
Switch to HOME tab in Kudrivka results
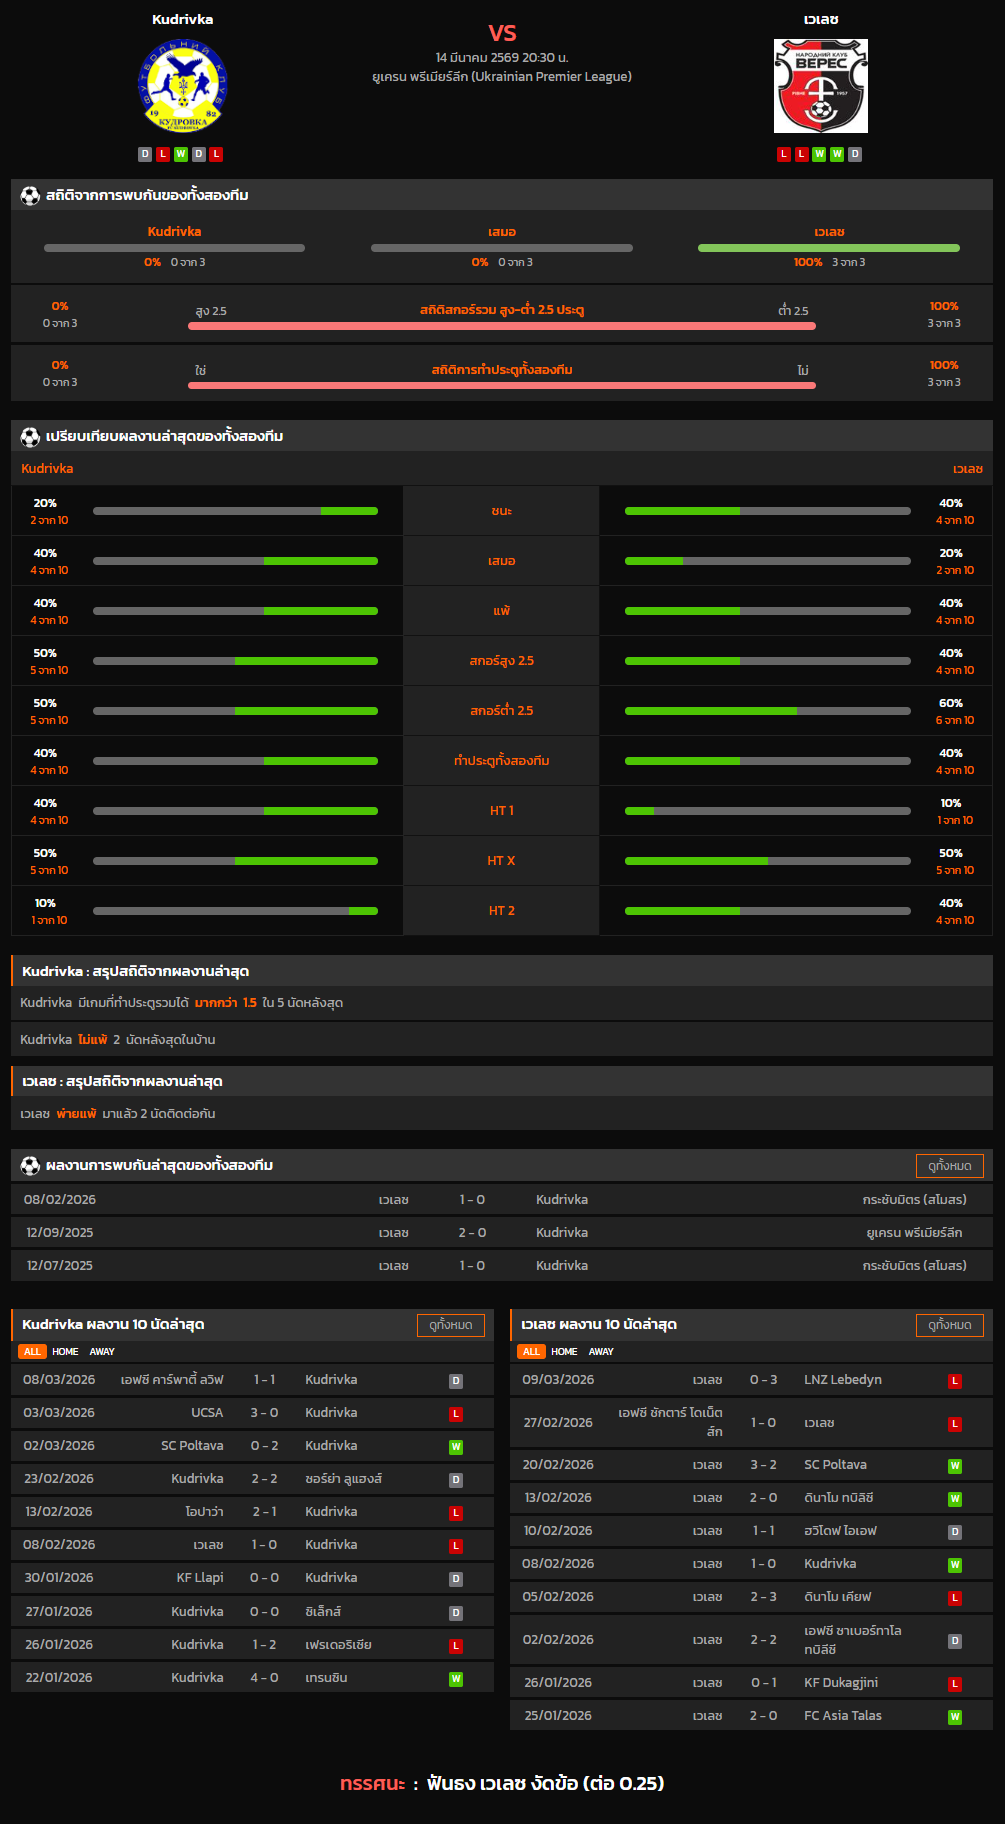(x=65, y=1352)
